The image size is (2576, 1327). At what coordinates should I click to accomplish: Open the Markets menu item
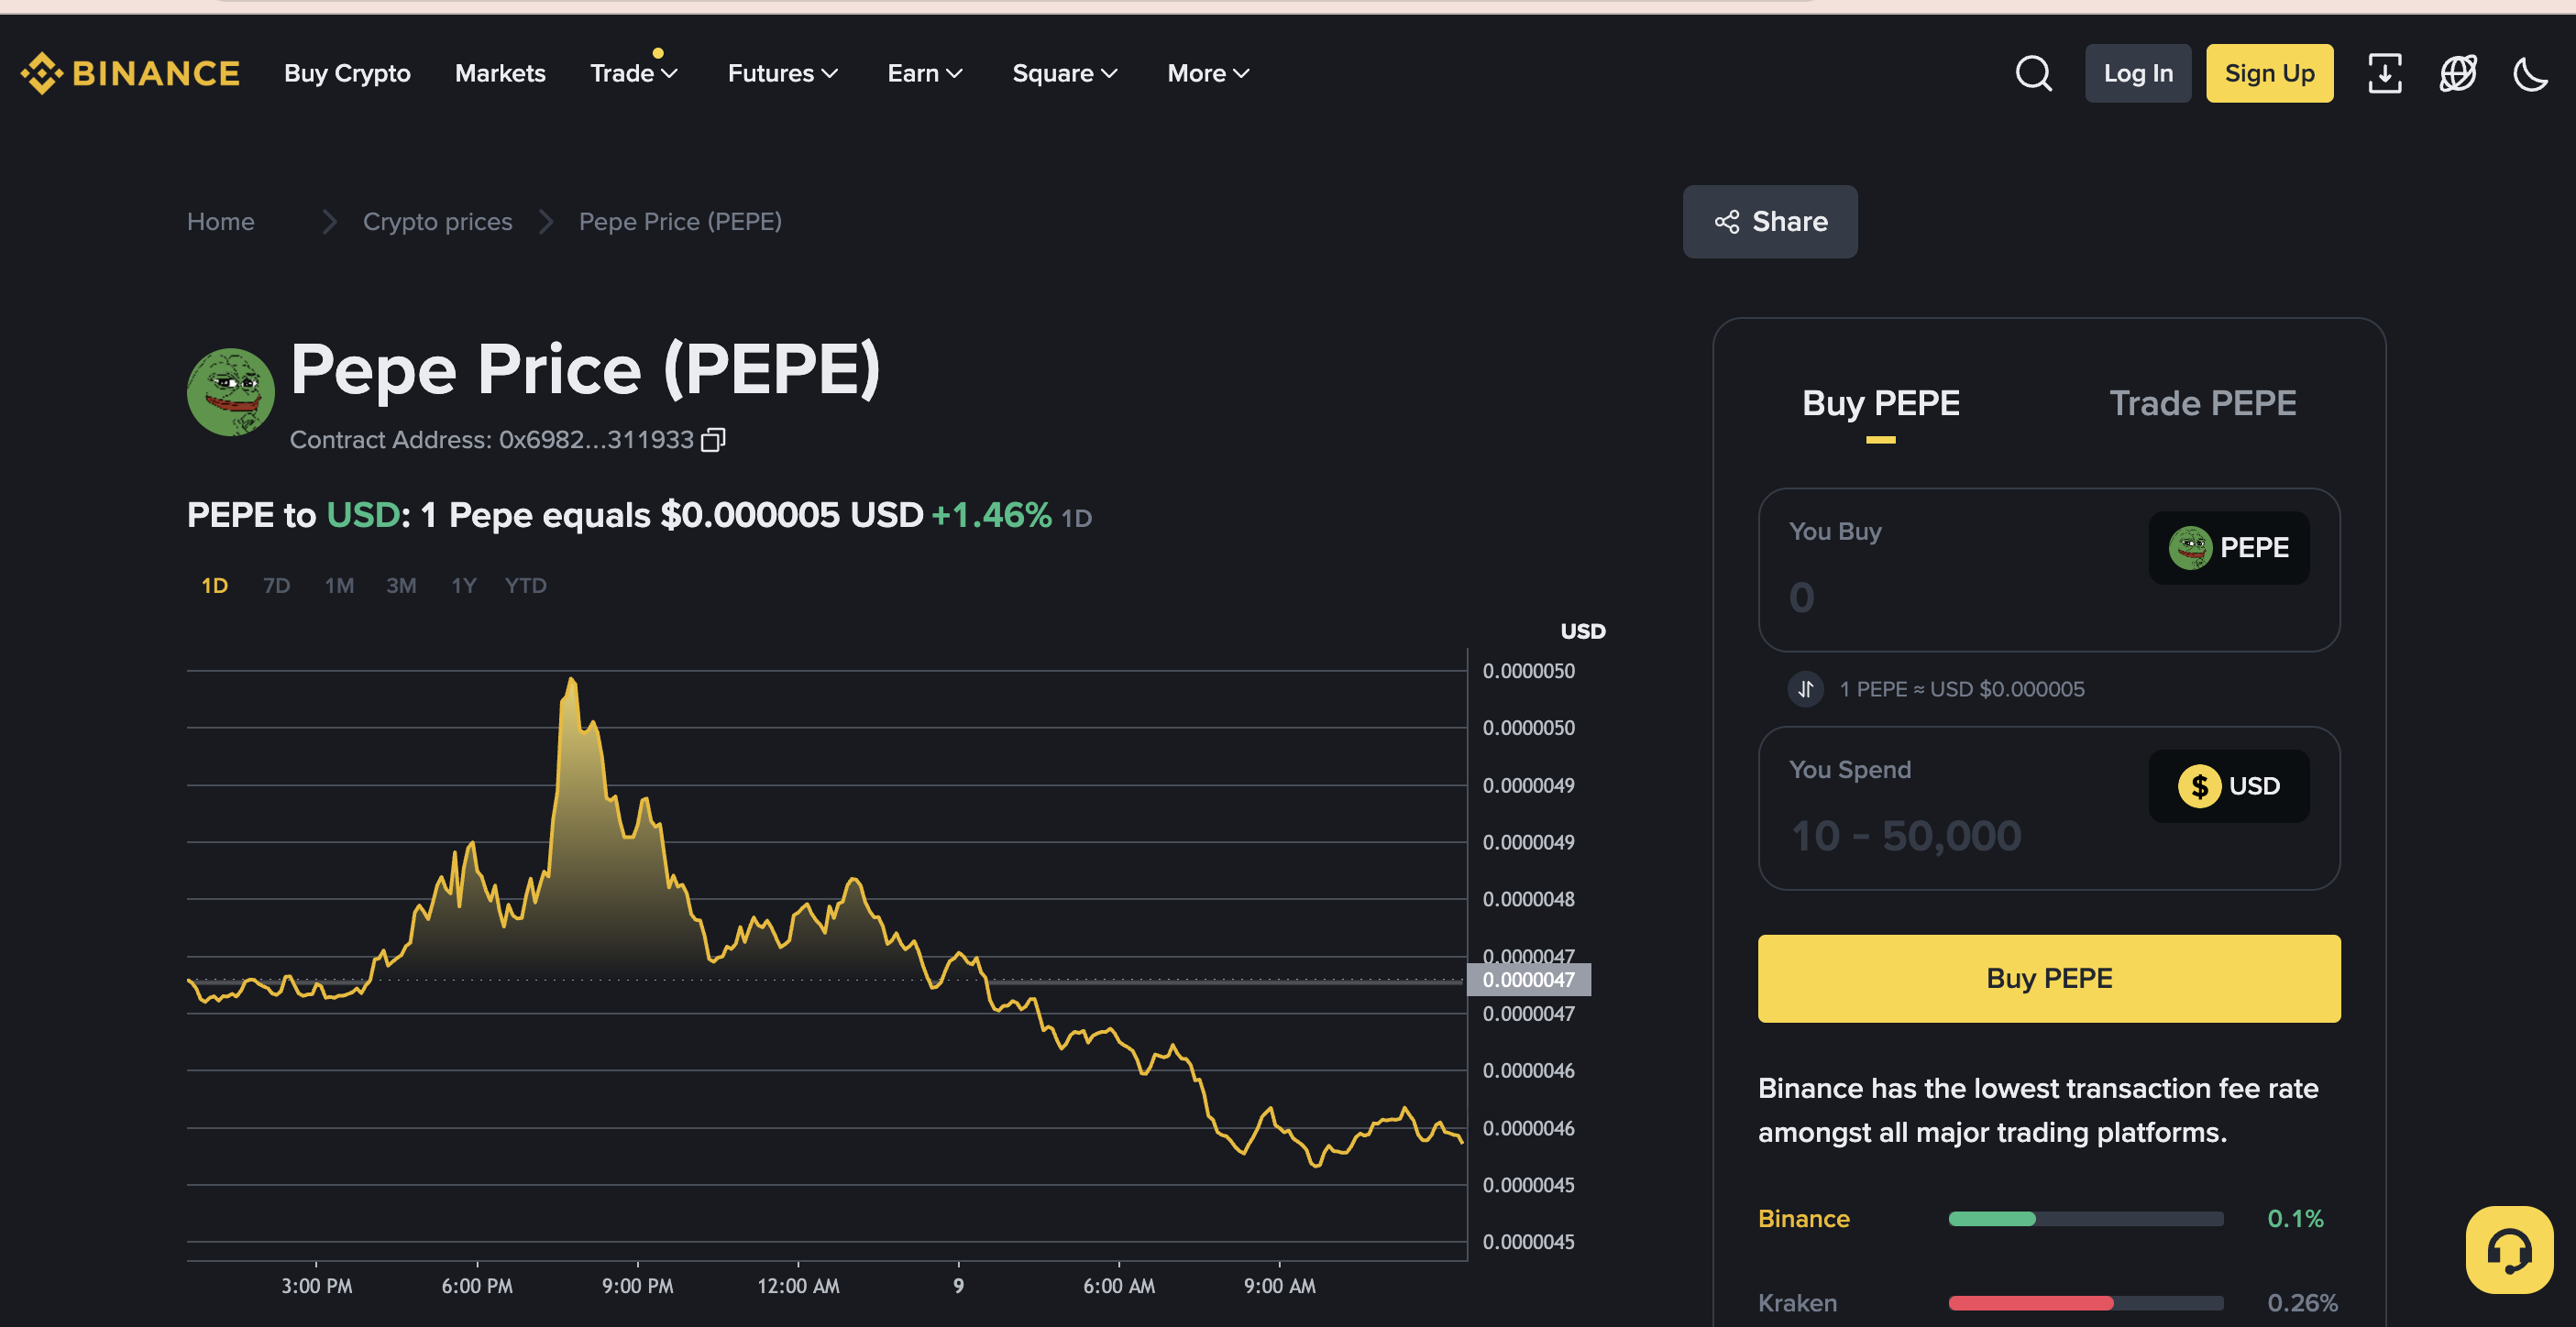click(x=500, y=73)
